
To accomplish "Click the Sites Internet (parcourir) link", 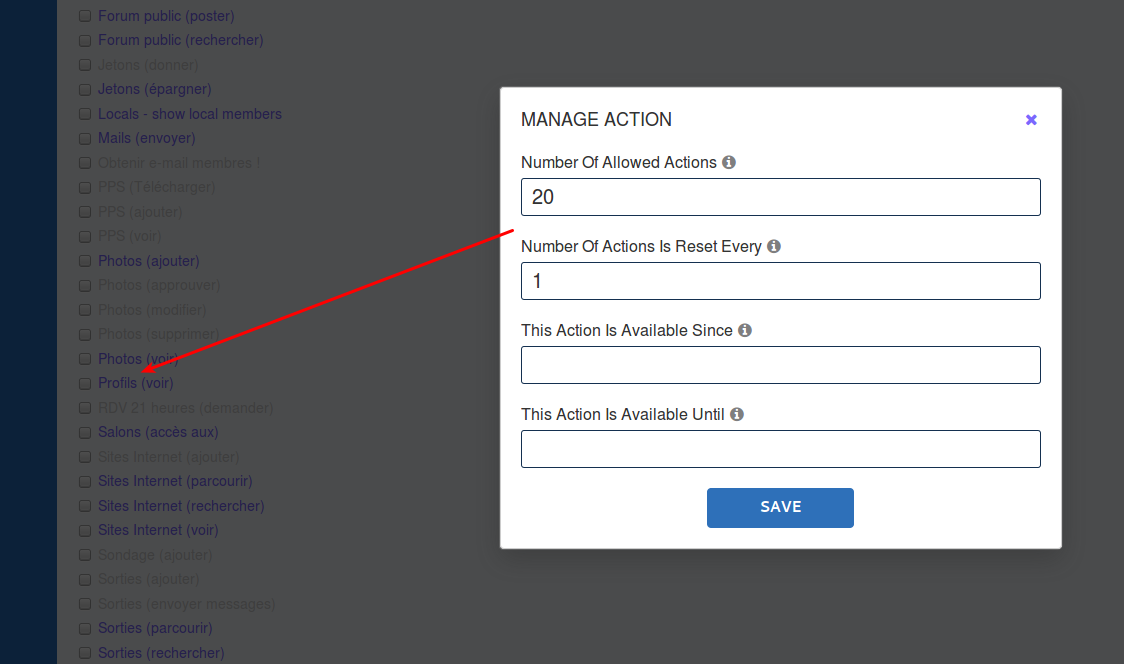I will tap(175, 481).
